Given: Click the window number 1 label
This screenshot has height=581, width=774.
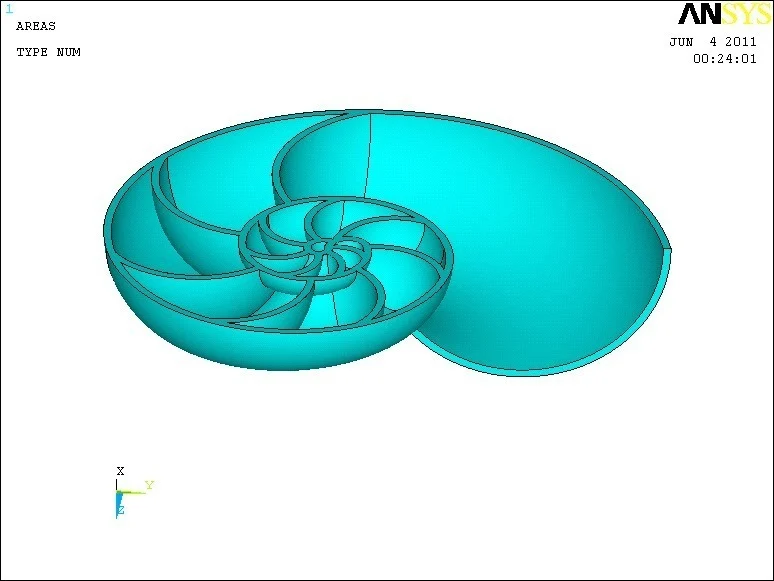Looking at the screenshot, I should coord(9,9).
